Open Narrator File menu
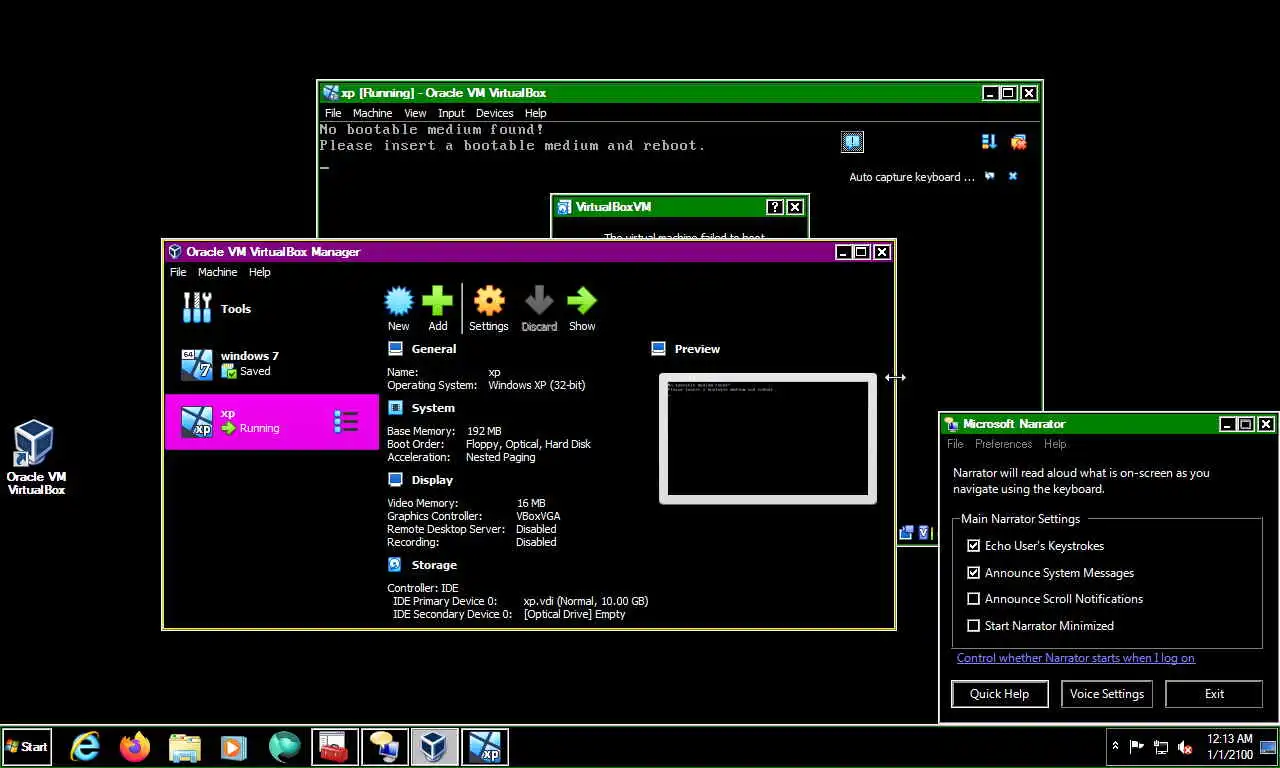The image size is (1280, 768). pyautogui.click(x=955, y=444)
